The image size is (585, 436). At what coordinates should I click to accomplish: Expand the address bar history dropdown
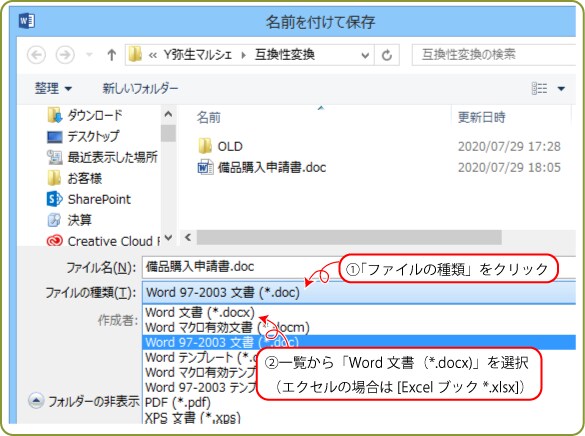[x=365, y=56]
